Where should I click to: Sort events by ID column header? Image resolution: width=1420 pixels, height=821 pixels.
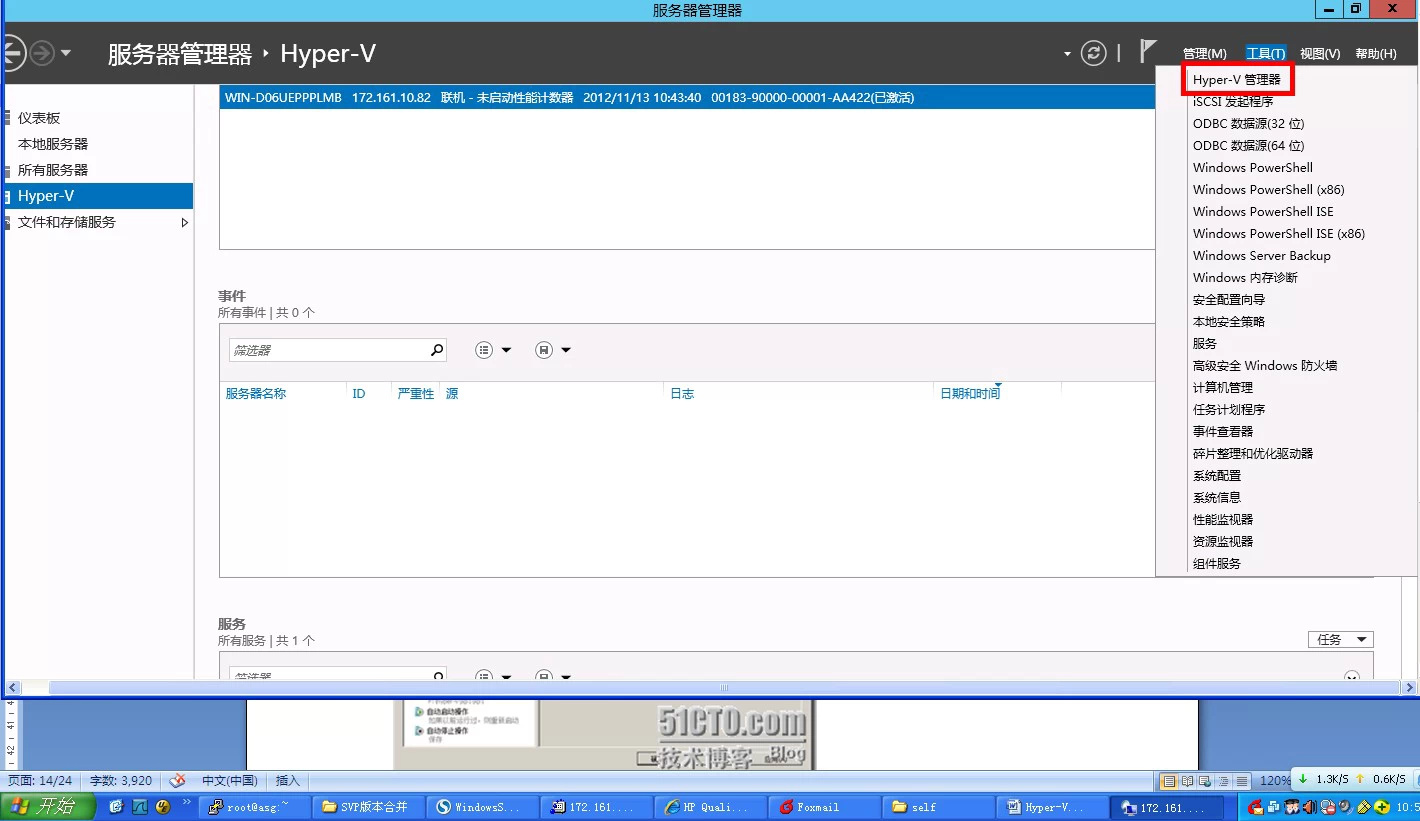tap(359, 394)
